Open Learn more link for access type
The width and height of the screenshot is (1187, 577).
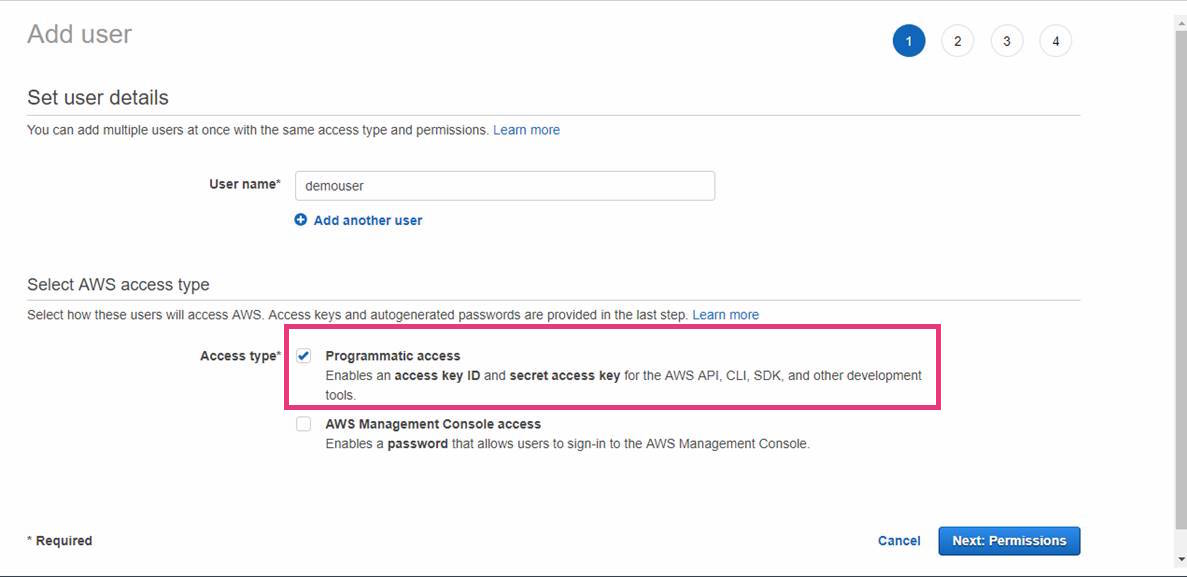click(725, 315)
